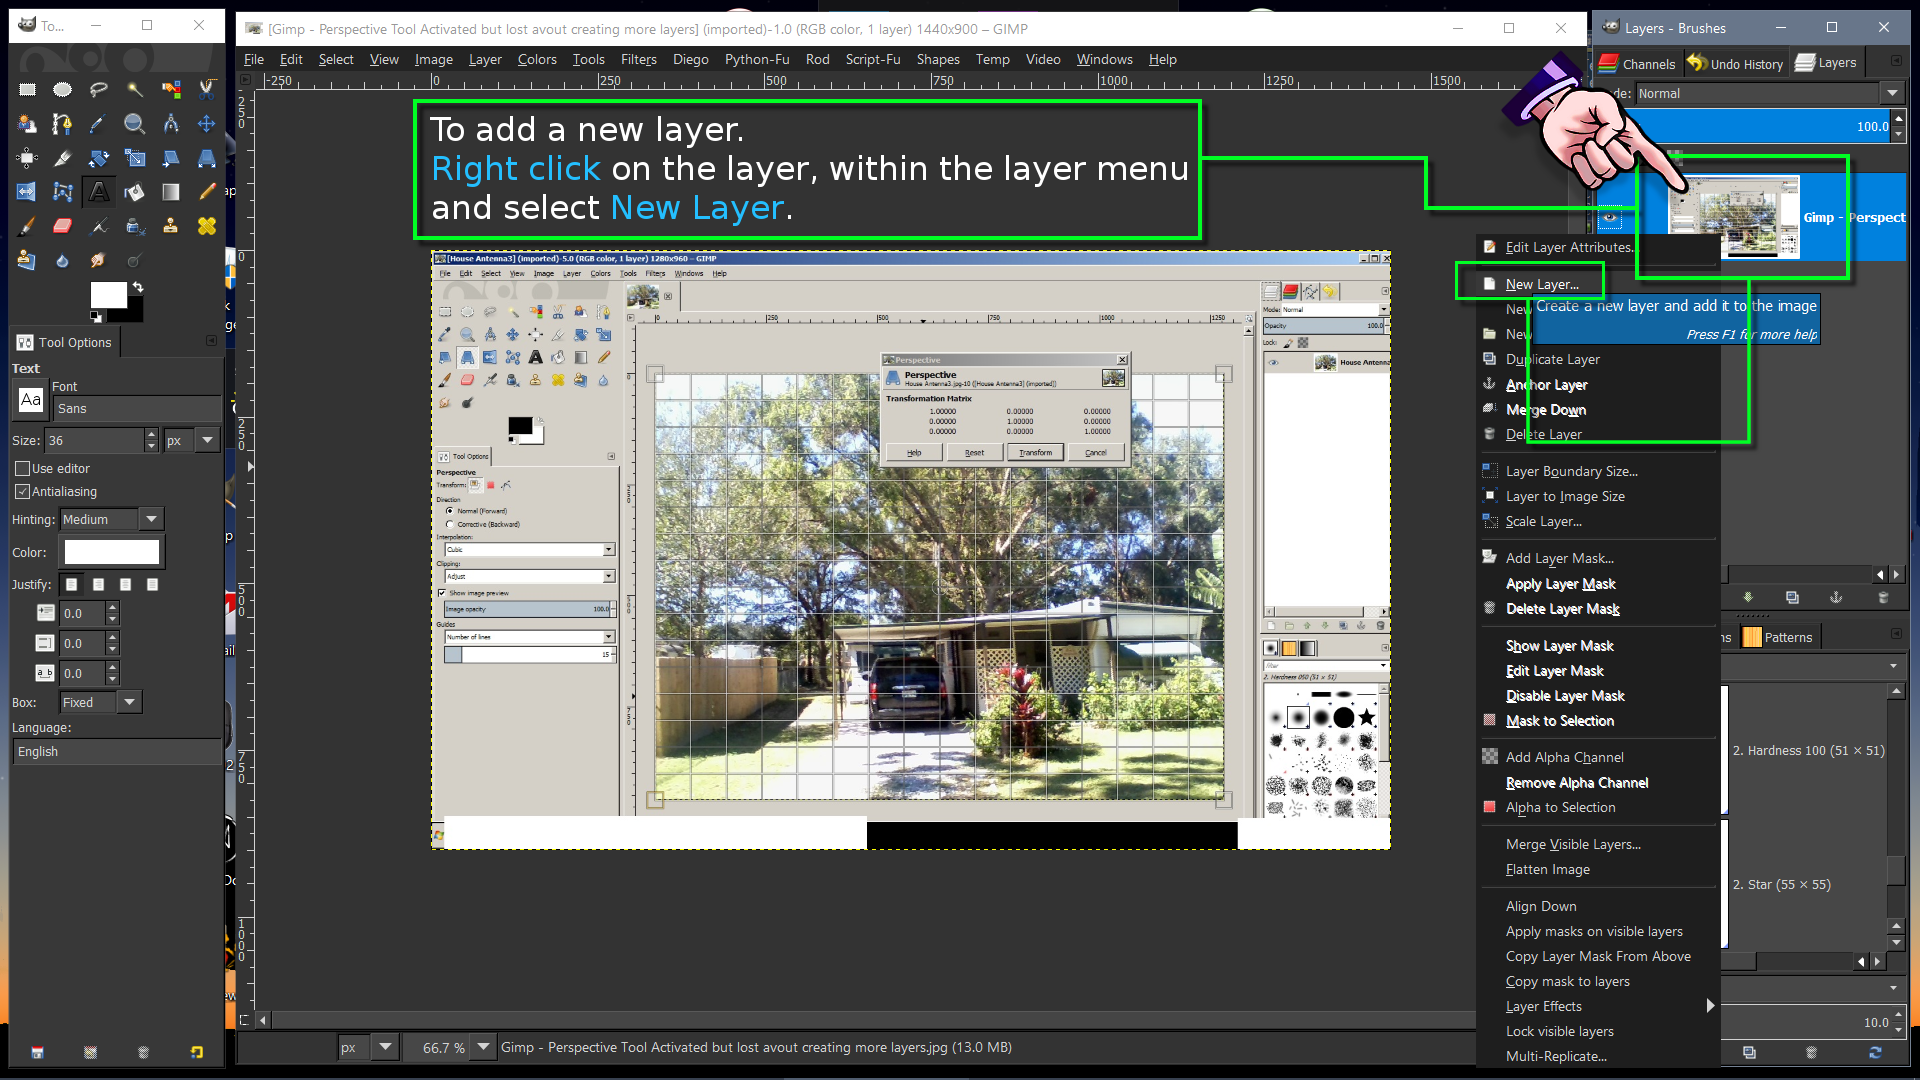This screenshot has height=1080, width=1920.
Task: Open the status bar unit dropdown
Action: [x=386, y=1047]
